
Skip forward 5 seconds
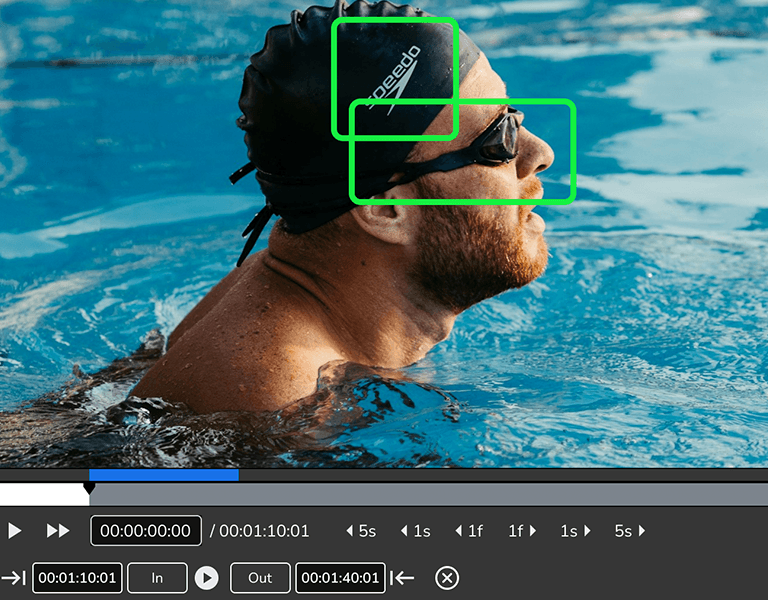click(x=630, y=531)
